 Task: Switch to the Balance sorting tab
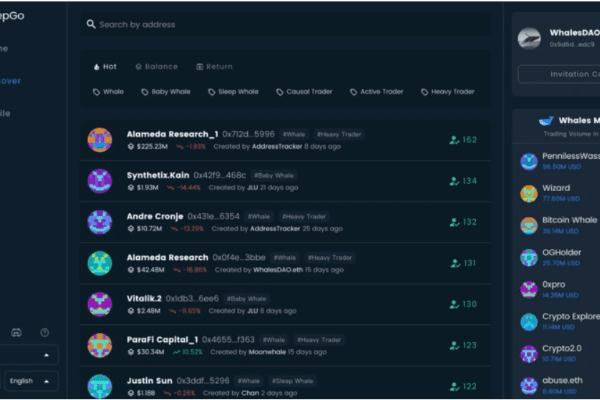click(155, 67)
